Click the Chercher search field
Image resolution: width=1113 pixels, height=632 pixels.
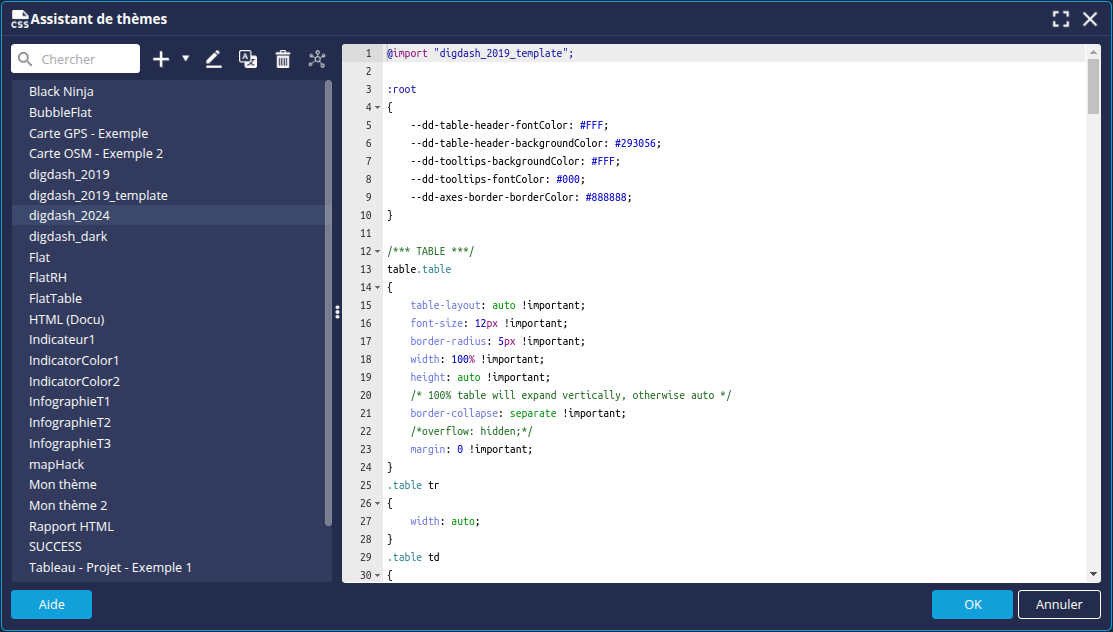[85, 59]
